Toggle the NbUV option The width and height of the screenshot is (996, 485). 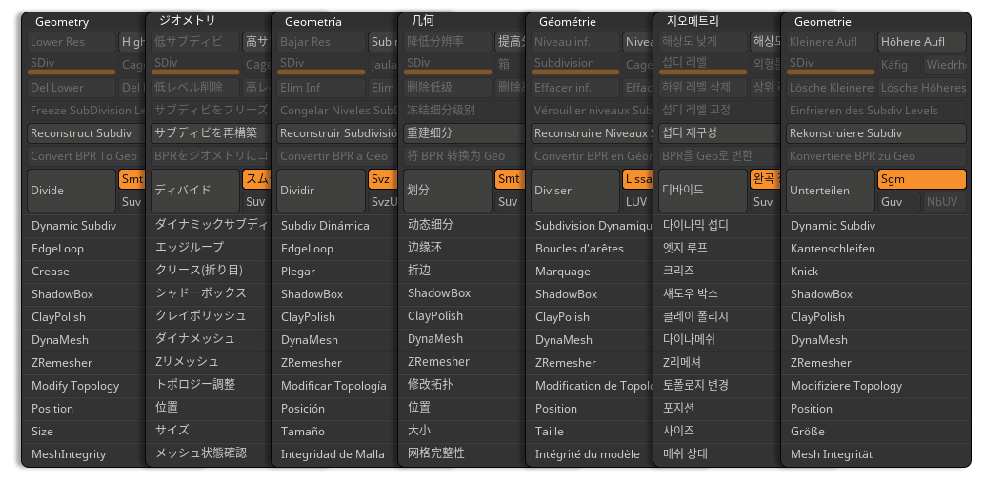(x=944, y=202)
